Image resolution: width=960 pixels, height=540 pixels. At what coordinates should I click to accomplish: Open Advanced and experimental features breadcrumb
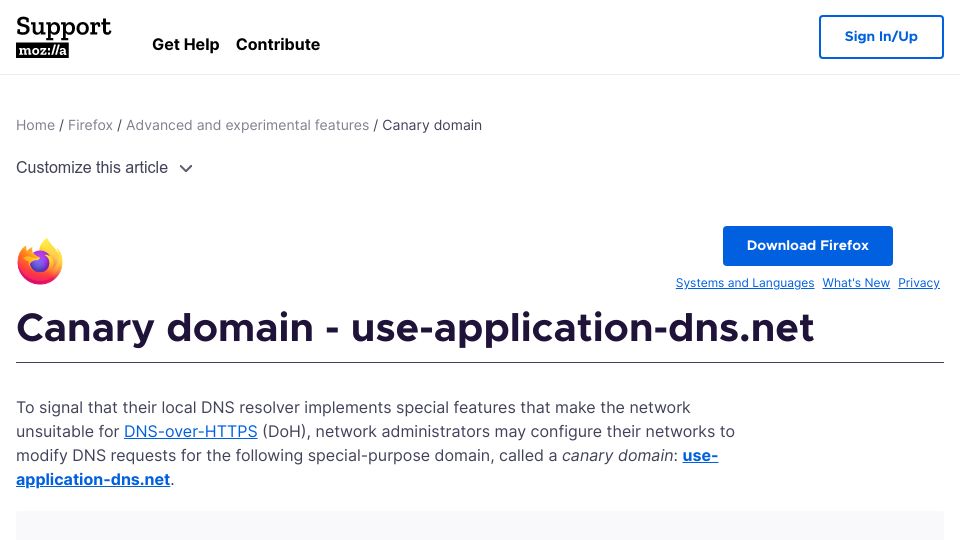(247, 125)
